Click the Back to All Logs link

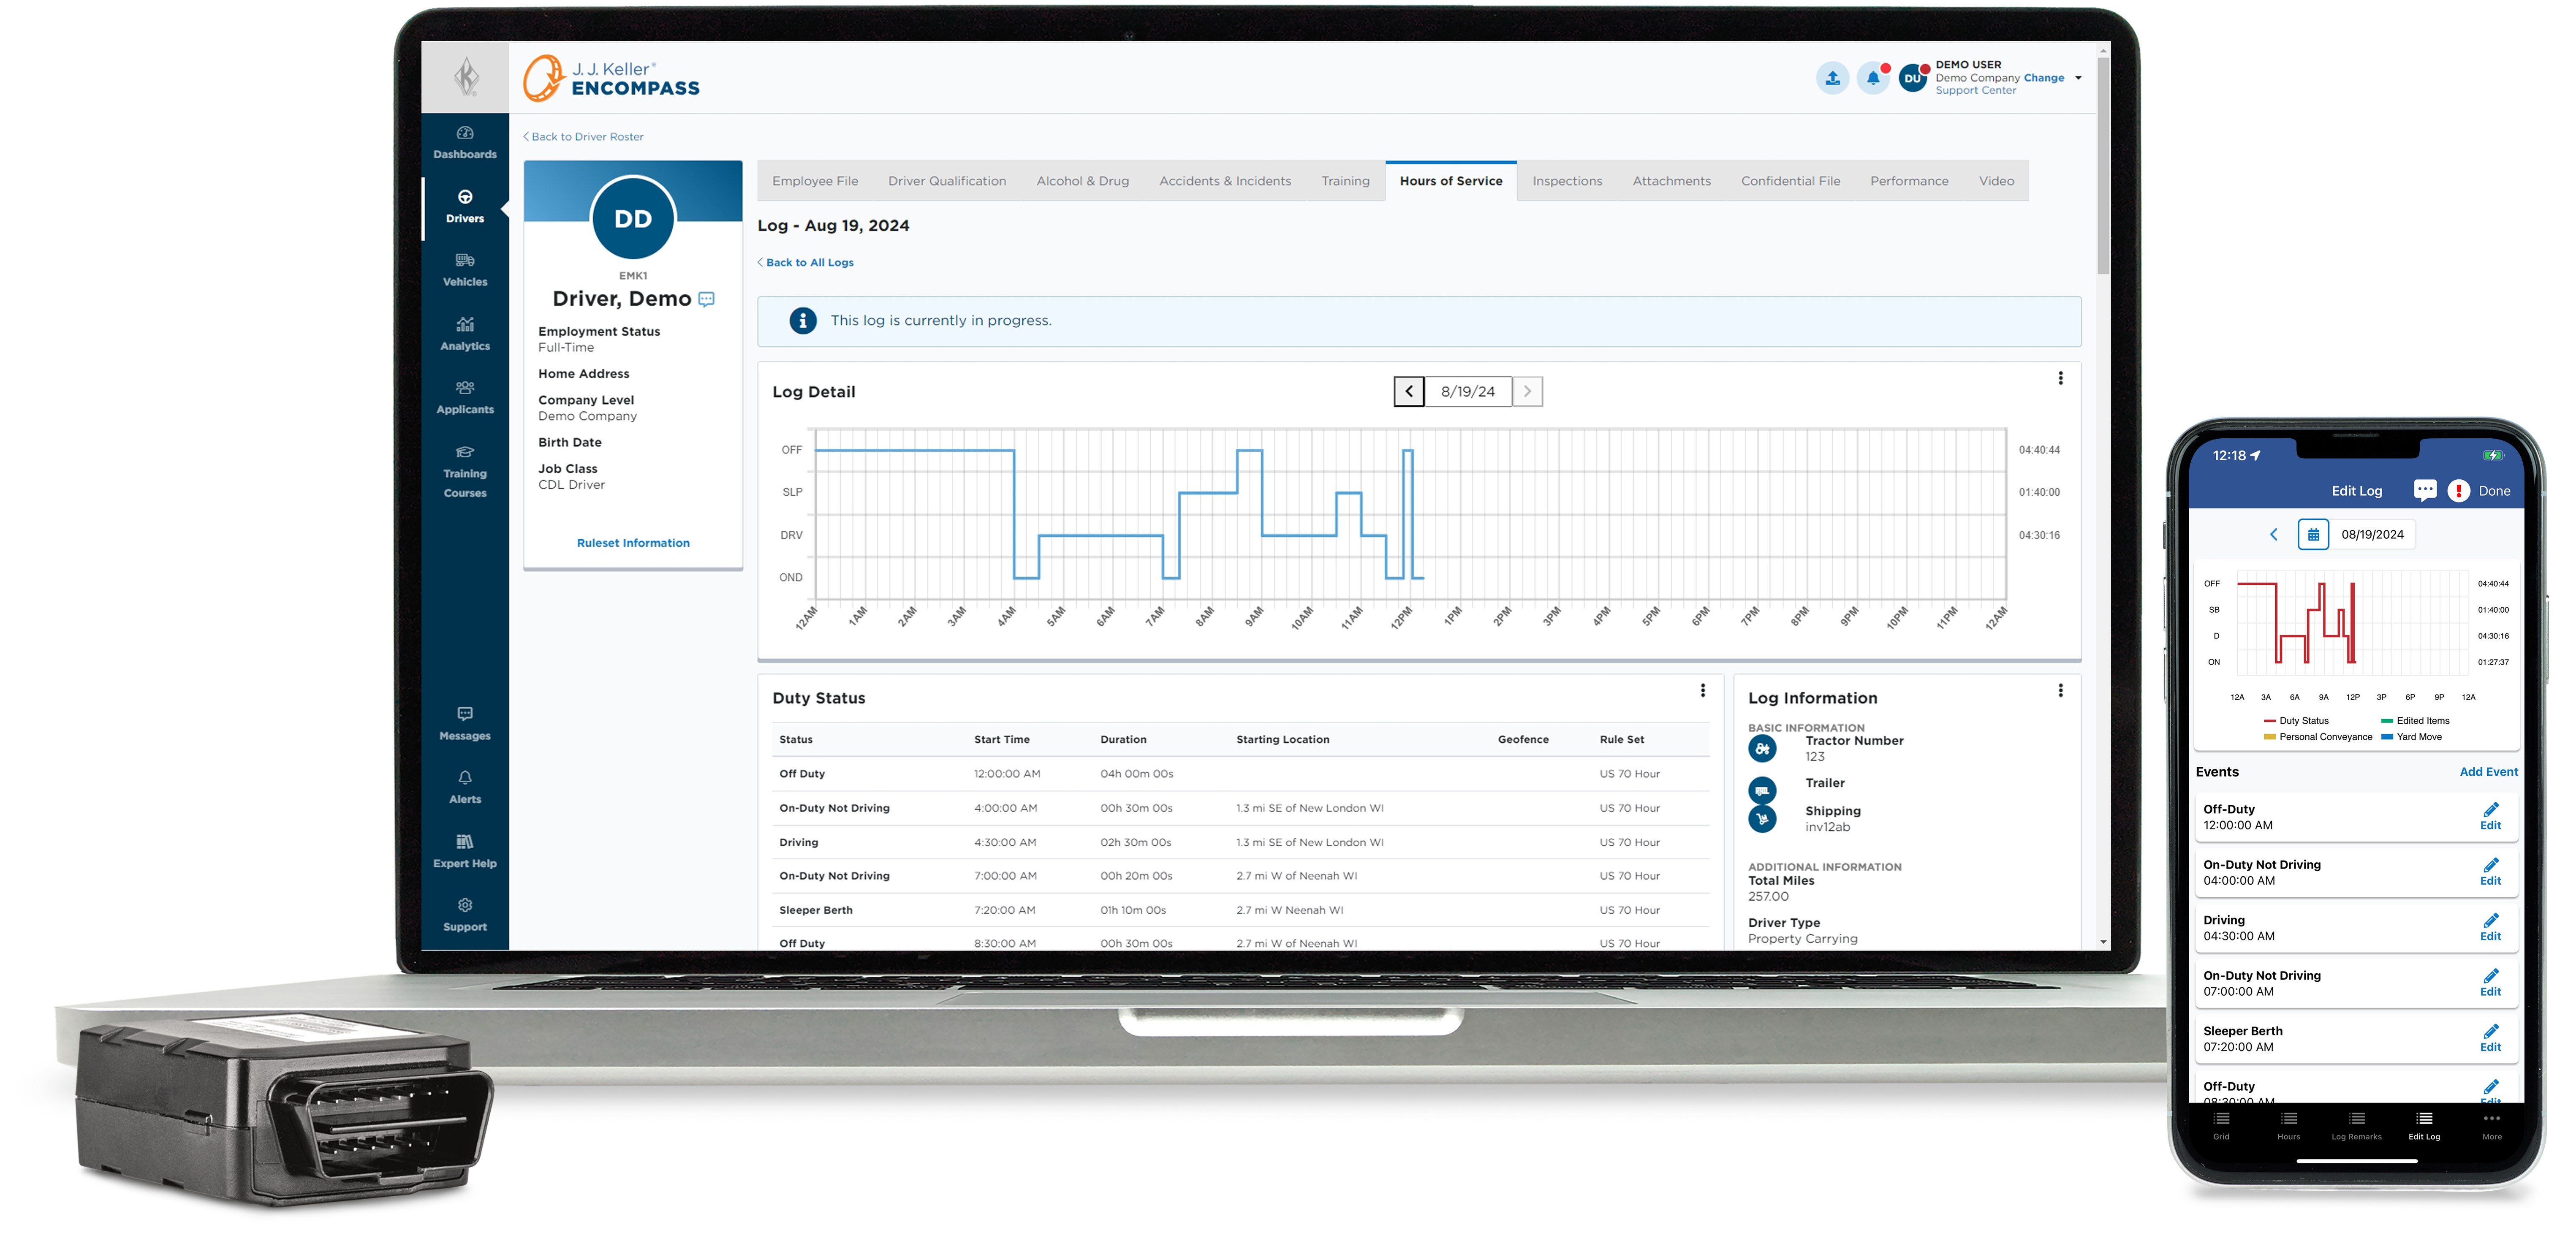[809, 262]
